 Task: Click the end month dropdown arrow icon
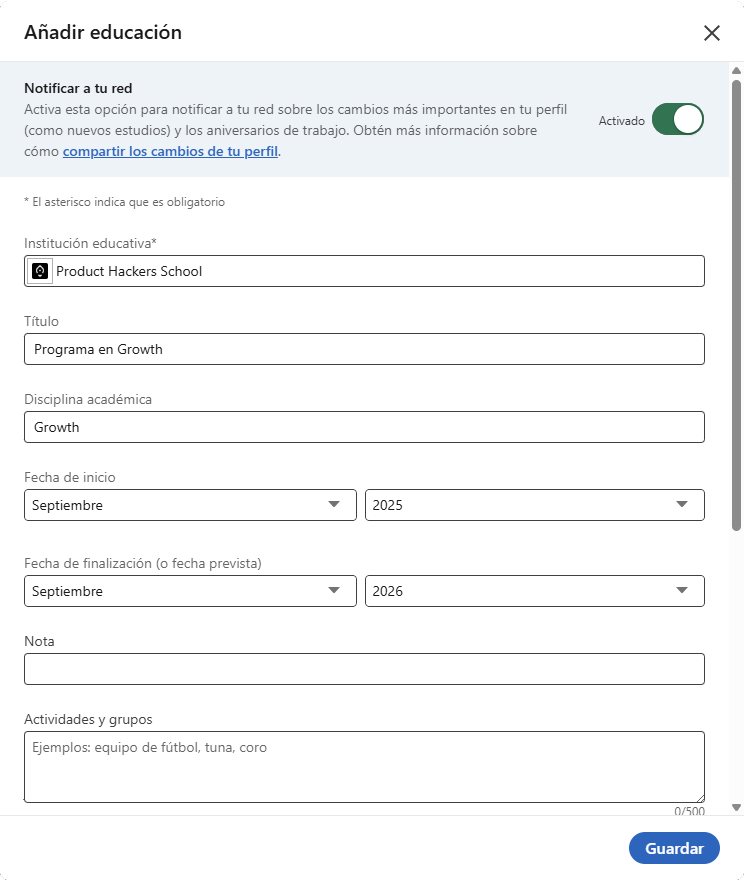pos(334,590)
